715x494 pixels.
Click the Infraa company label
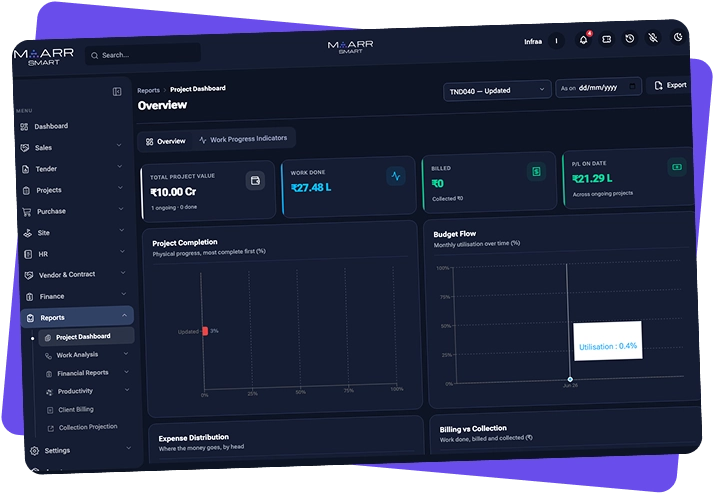pos(533,42)
